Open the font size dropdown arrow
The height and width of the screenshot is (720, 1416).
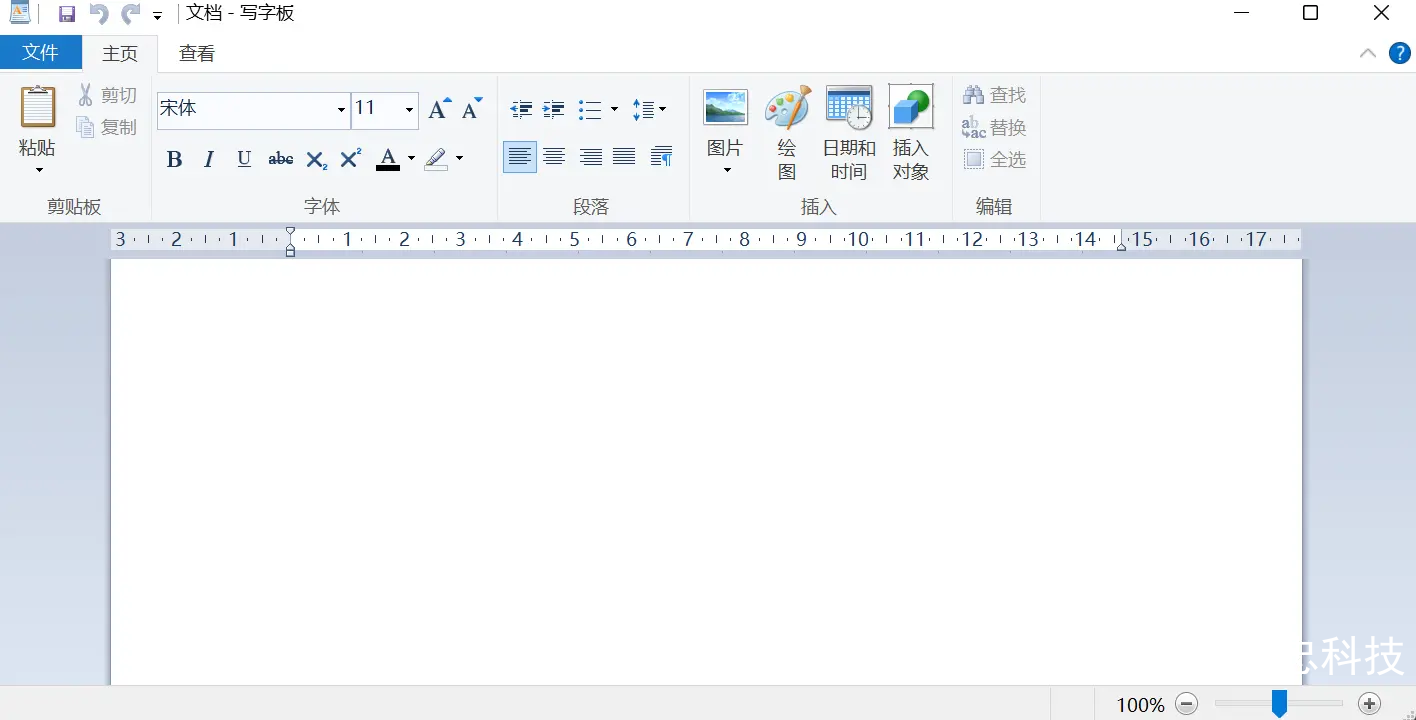tap(409, 110)
